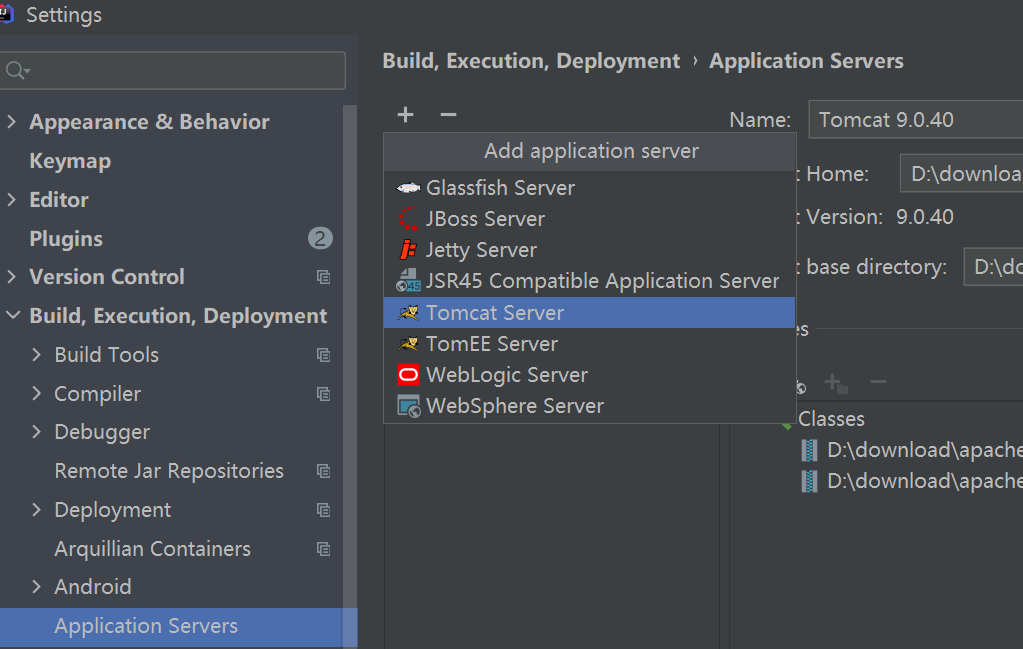Click the Version value 9.0.40
The width and height of the screenshot is (1023, 649).
point(924,217)
